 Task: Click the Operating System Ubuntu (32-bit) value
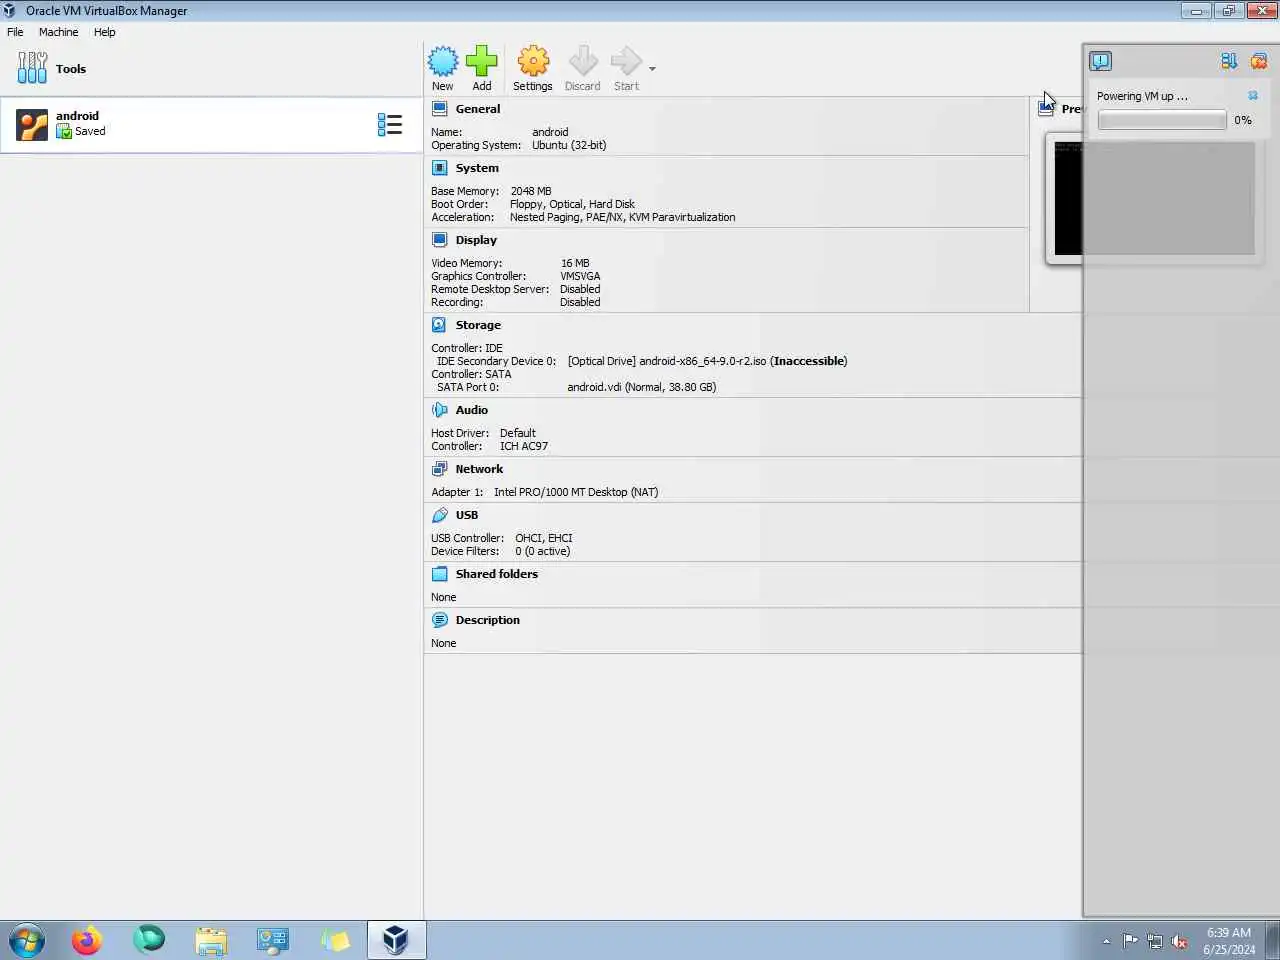click(x=569, y=145)
